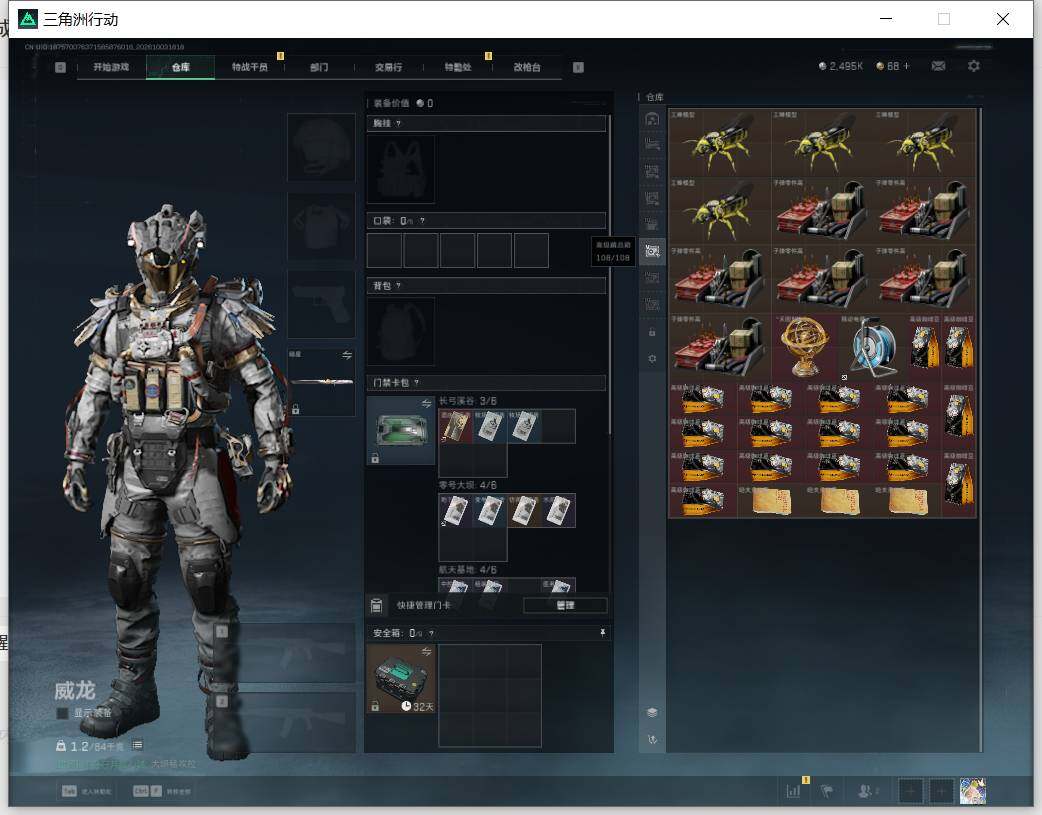Screen dimensions: 1042x815
Task: Toggle the 显示装备 checkbox
Action: pos(62,713)
